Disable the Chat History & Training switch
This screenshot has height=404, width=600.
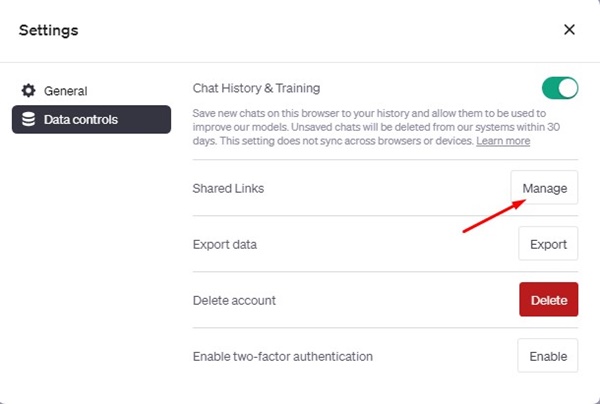pos(560,88)
